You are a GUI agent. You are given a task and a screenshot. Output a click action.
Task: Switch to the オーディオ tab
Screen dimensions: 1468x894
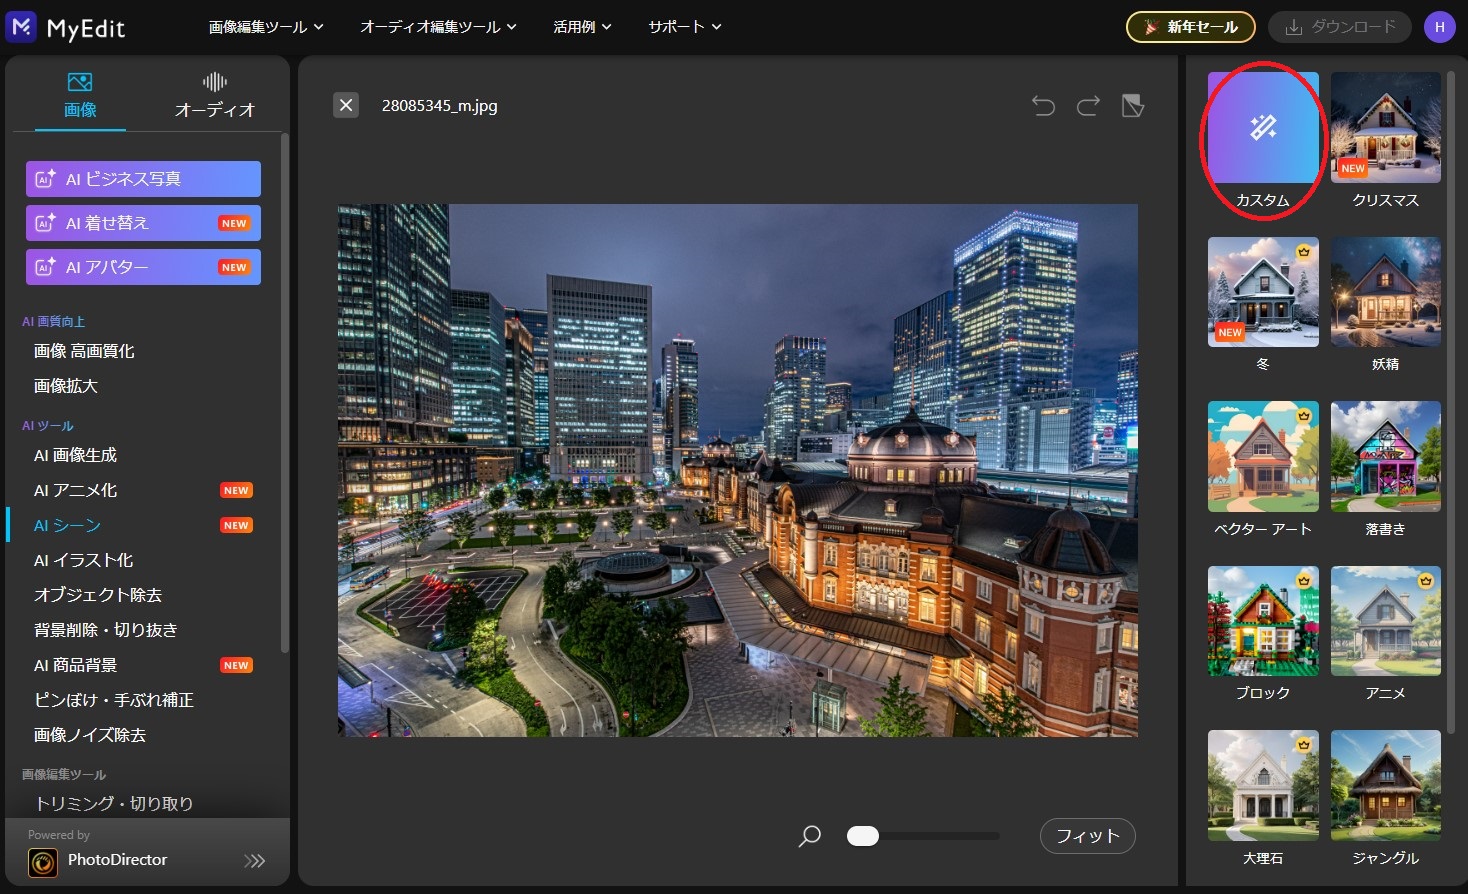coord(215,96)
